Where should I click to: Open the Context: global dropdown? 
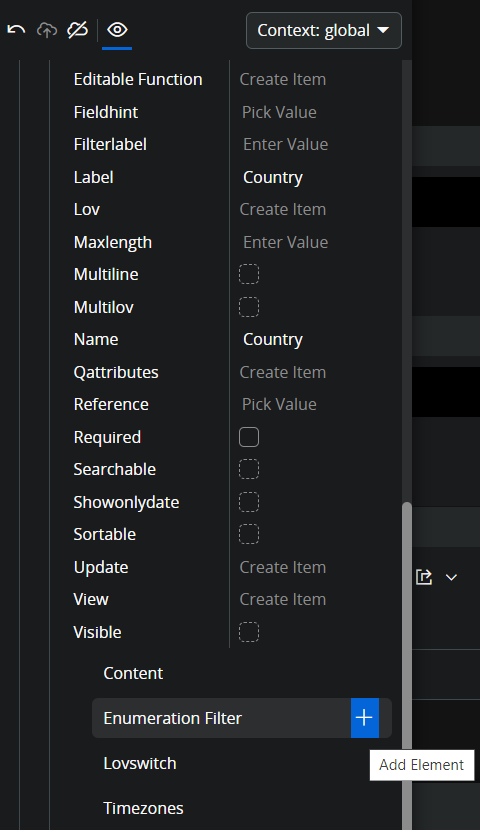323,31
